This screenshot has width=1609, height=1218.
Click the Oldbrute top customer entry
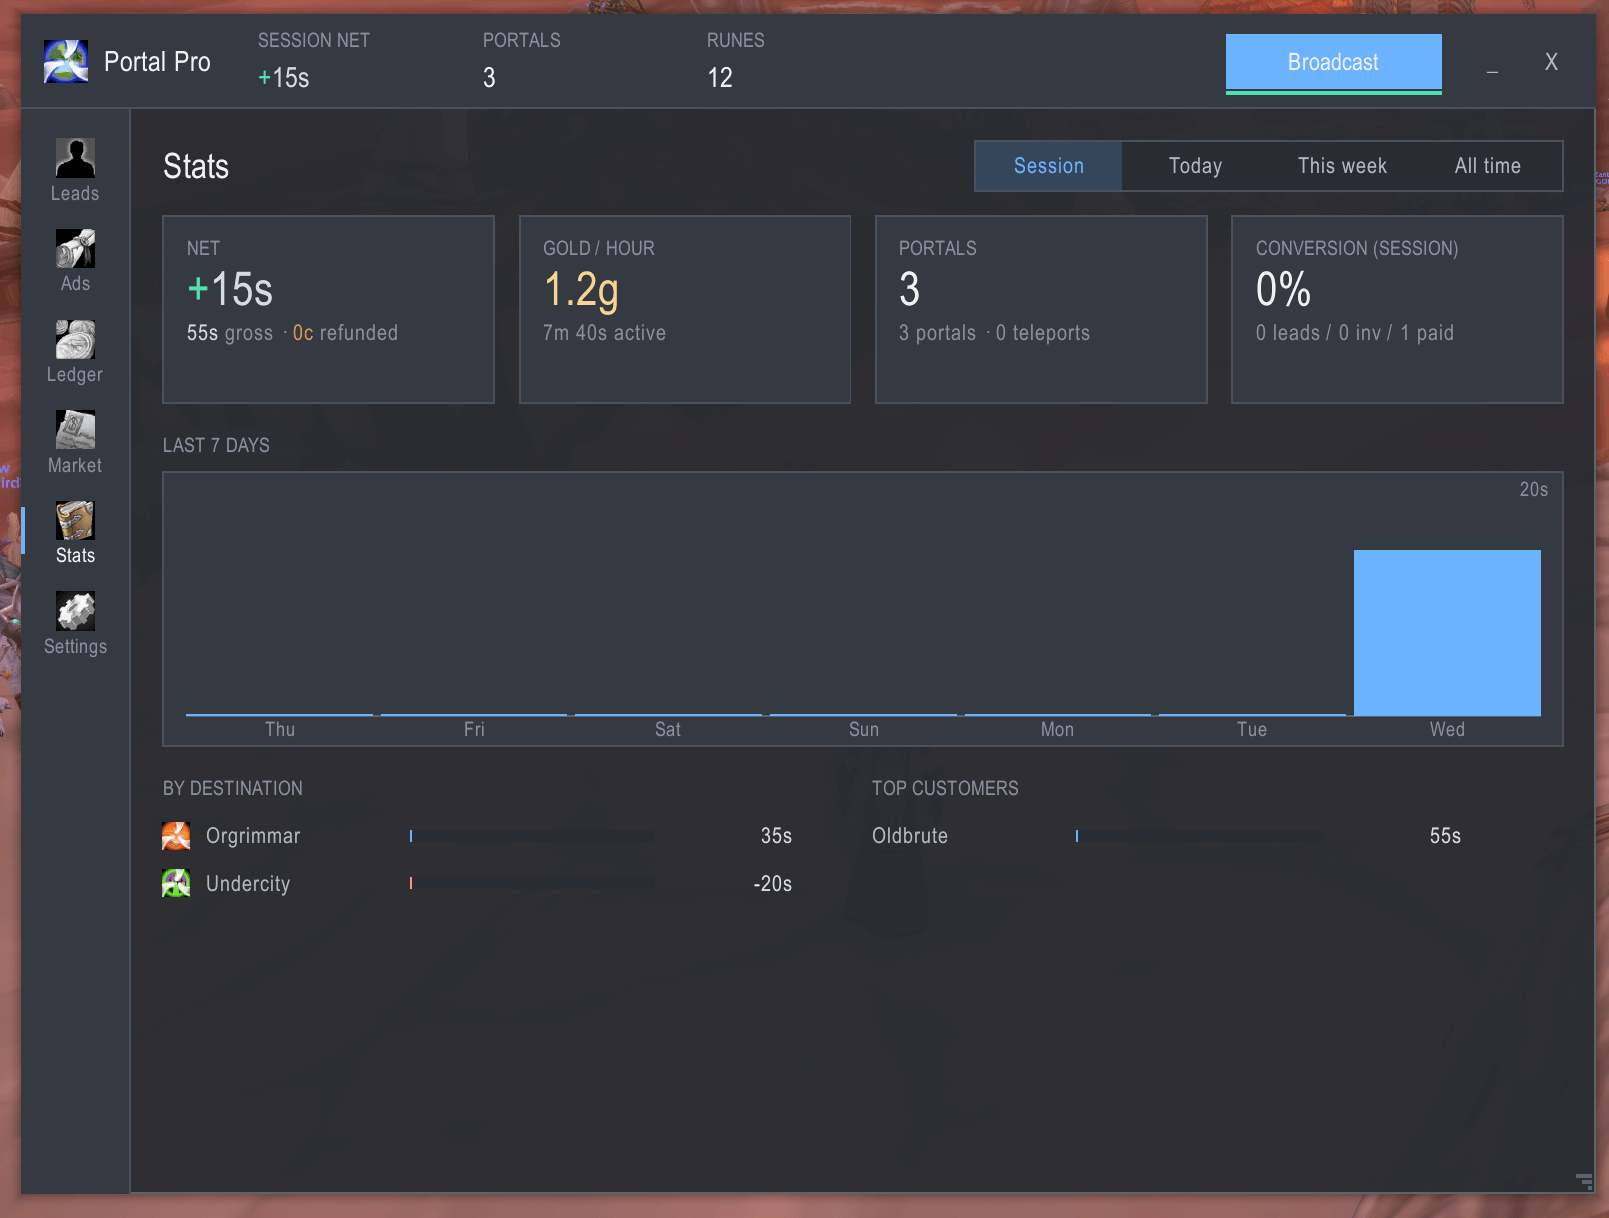point(1166,836)
